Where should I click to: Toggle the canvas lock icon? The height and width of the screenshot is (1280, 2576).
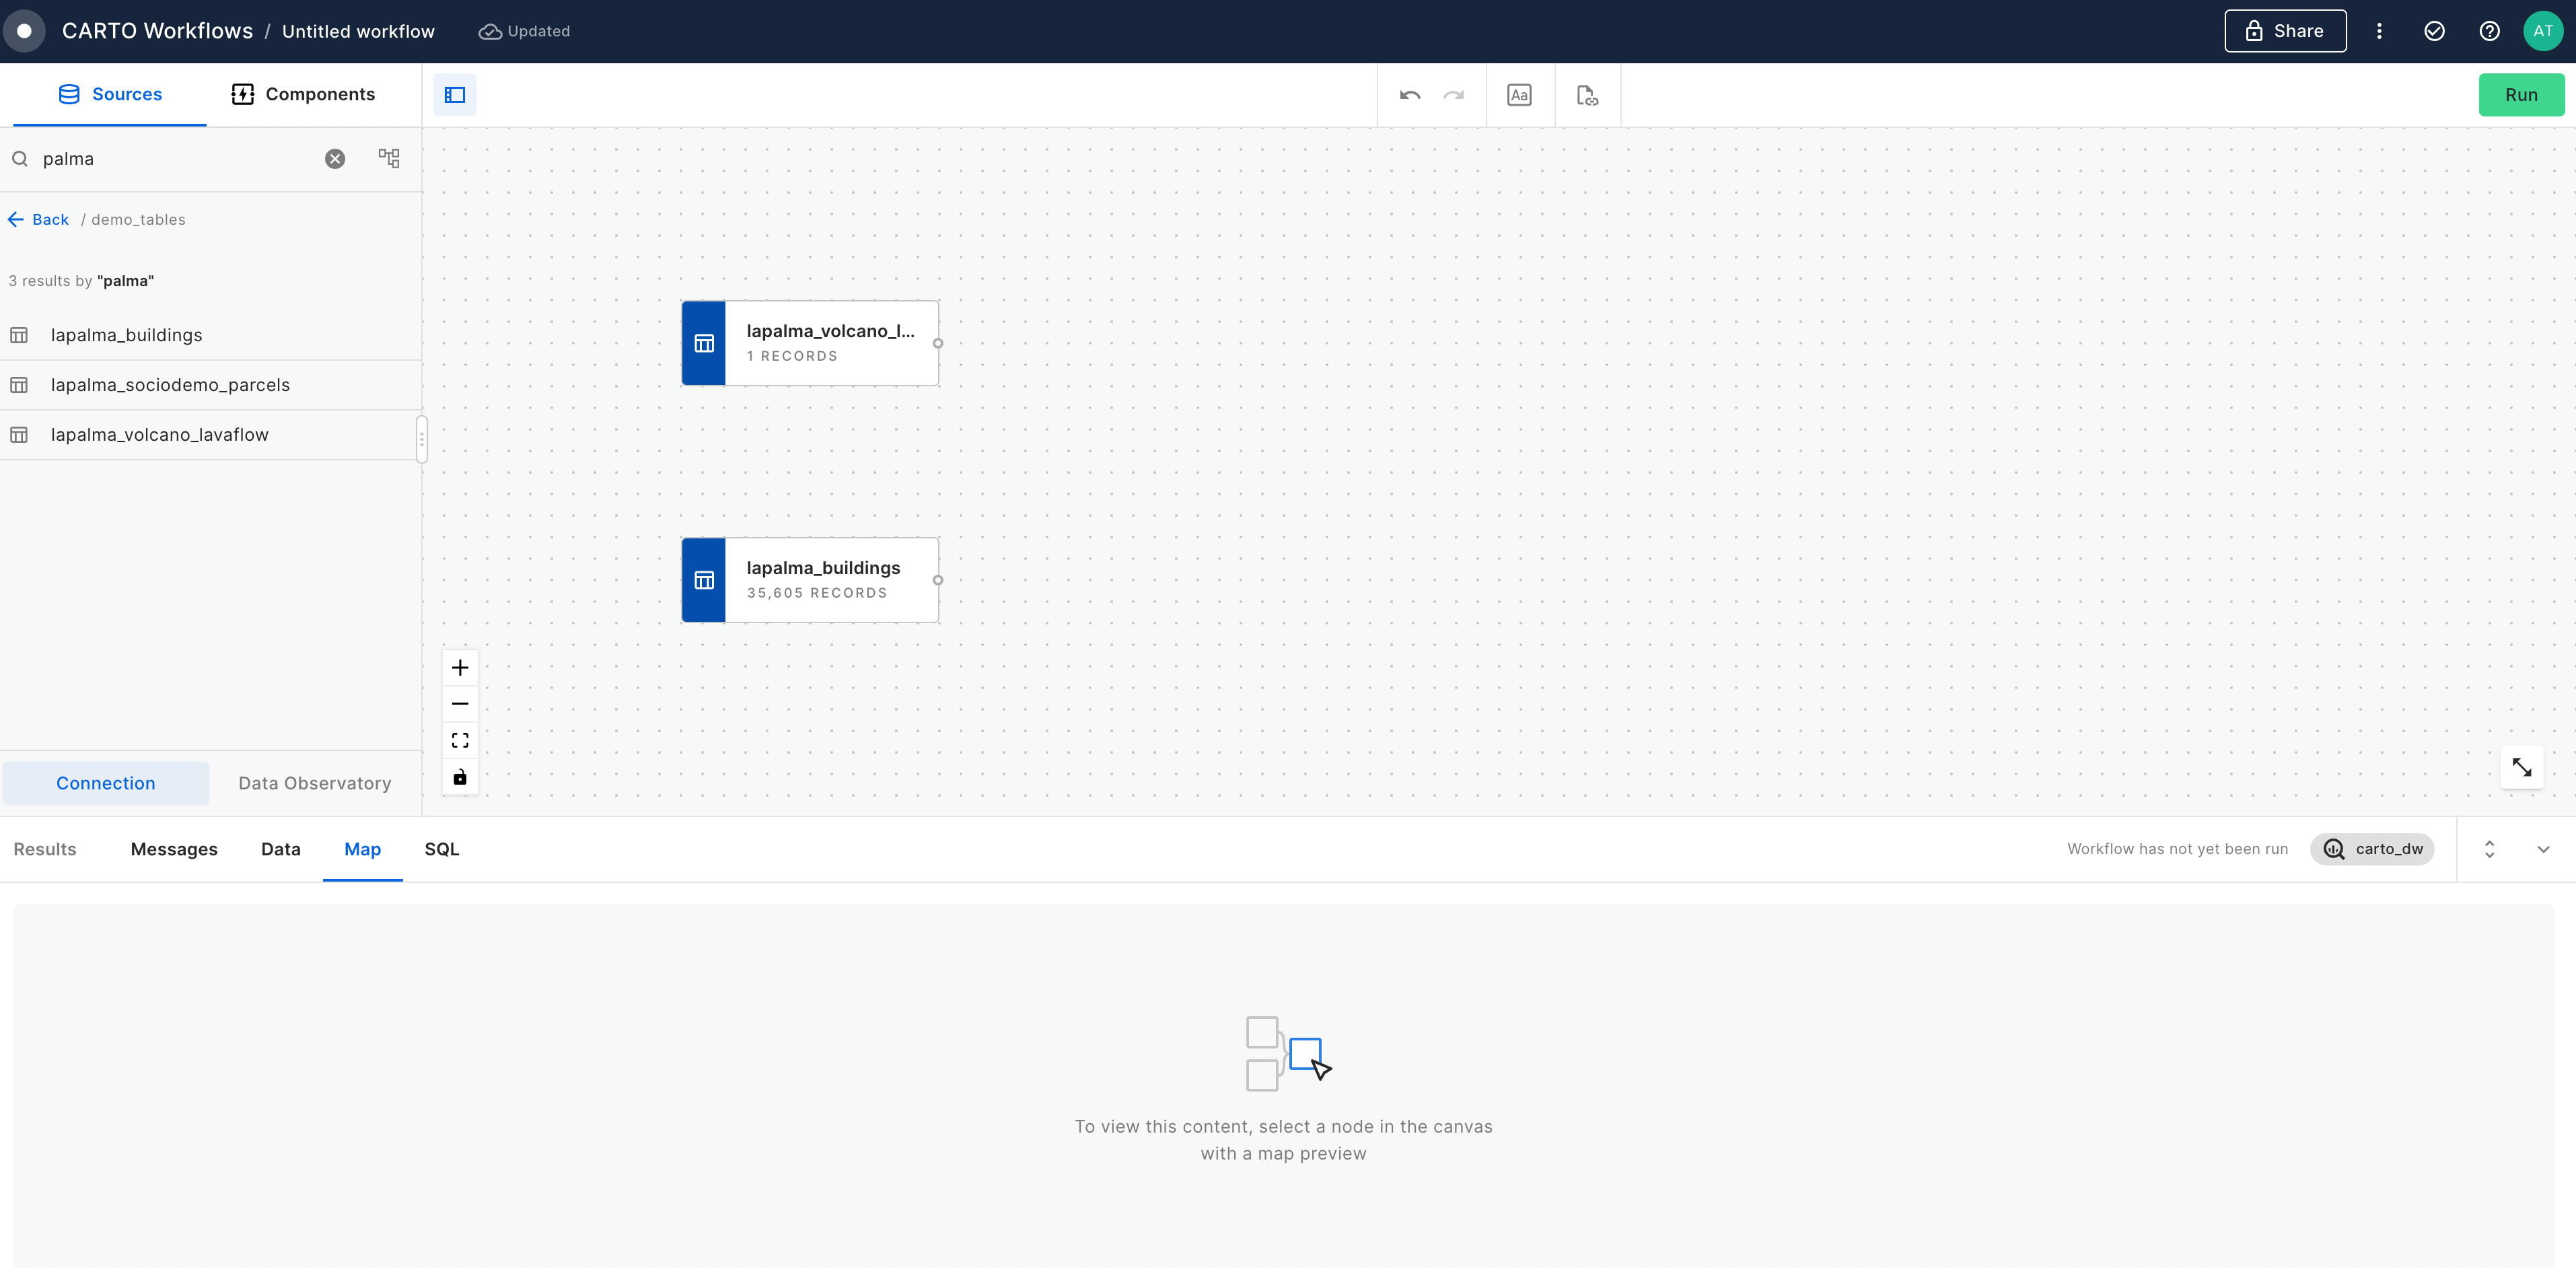(460, 777)
